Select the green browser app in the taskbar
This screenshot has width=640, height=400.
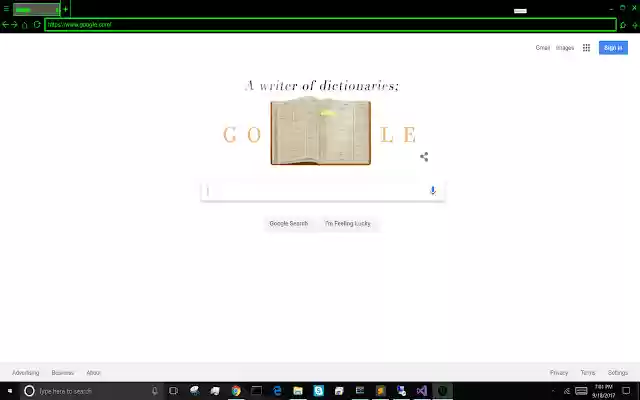(x=442, y=391)
